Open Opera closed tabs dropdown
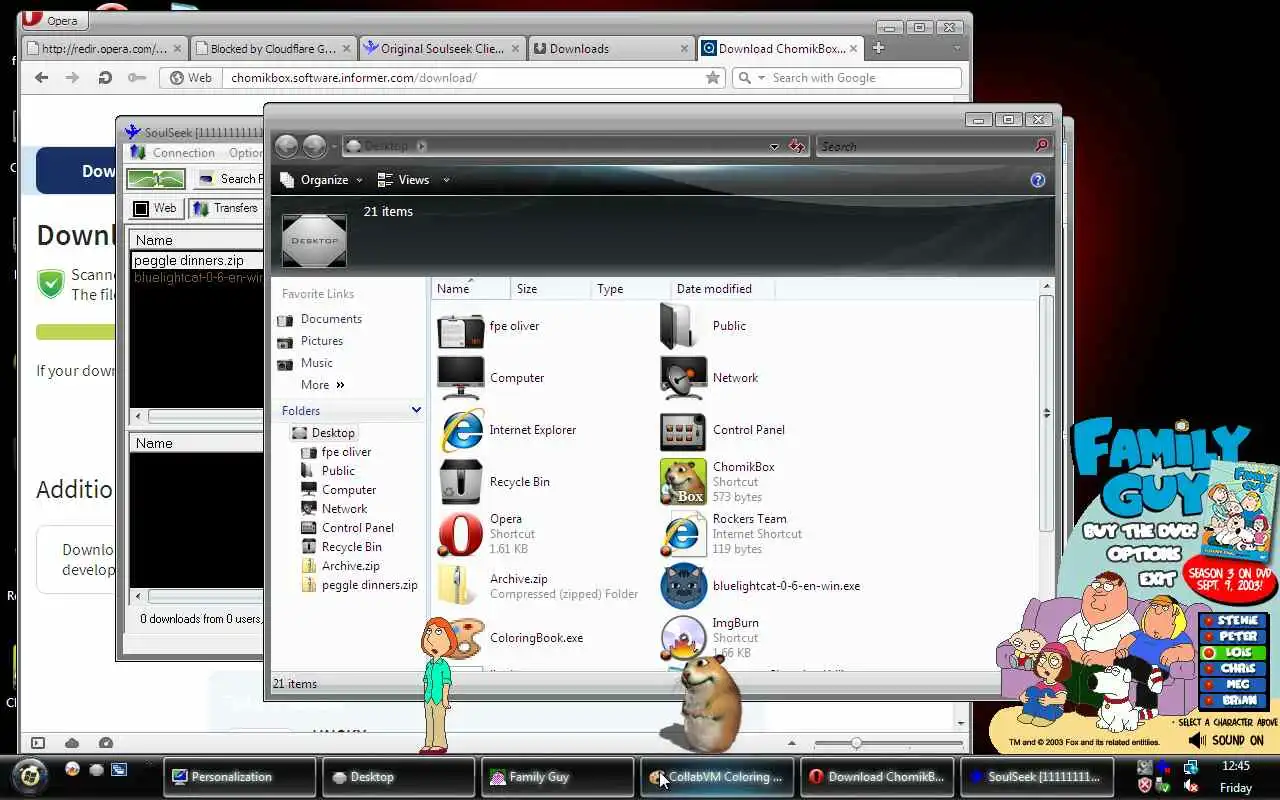Image resolution: width=1280 pixels, height=800 pixels. coord(956,48)
